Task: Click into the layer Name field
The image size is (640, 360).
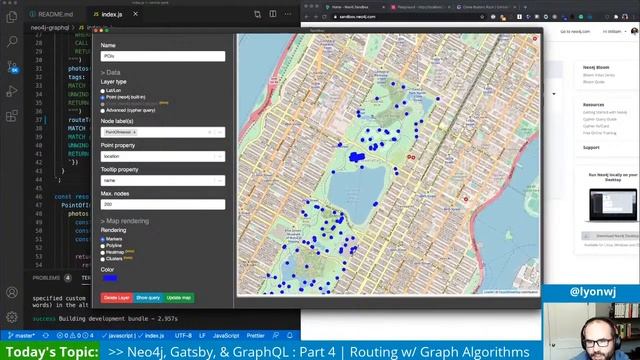Action: (x=163, y=56)
